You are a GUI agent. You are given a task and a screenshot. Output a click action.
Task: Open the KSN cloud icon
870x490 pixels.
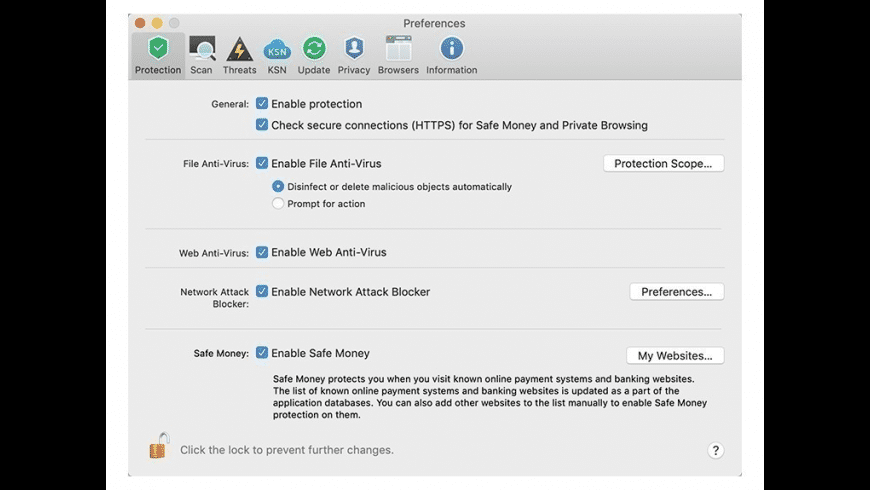[277, 49]
